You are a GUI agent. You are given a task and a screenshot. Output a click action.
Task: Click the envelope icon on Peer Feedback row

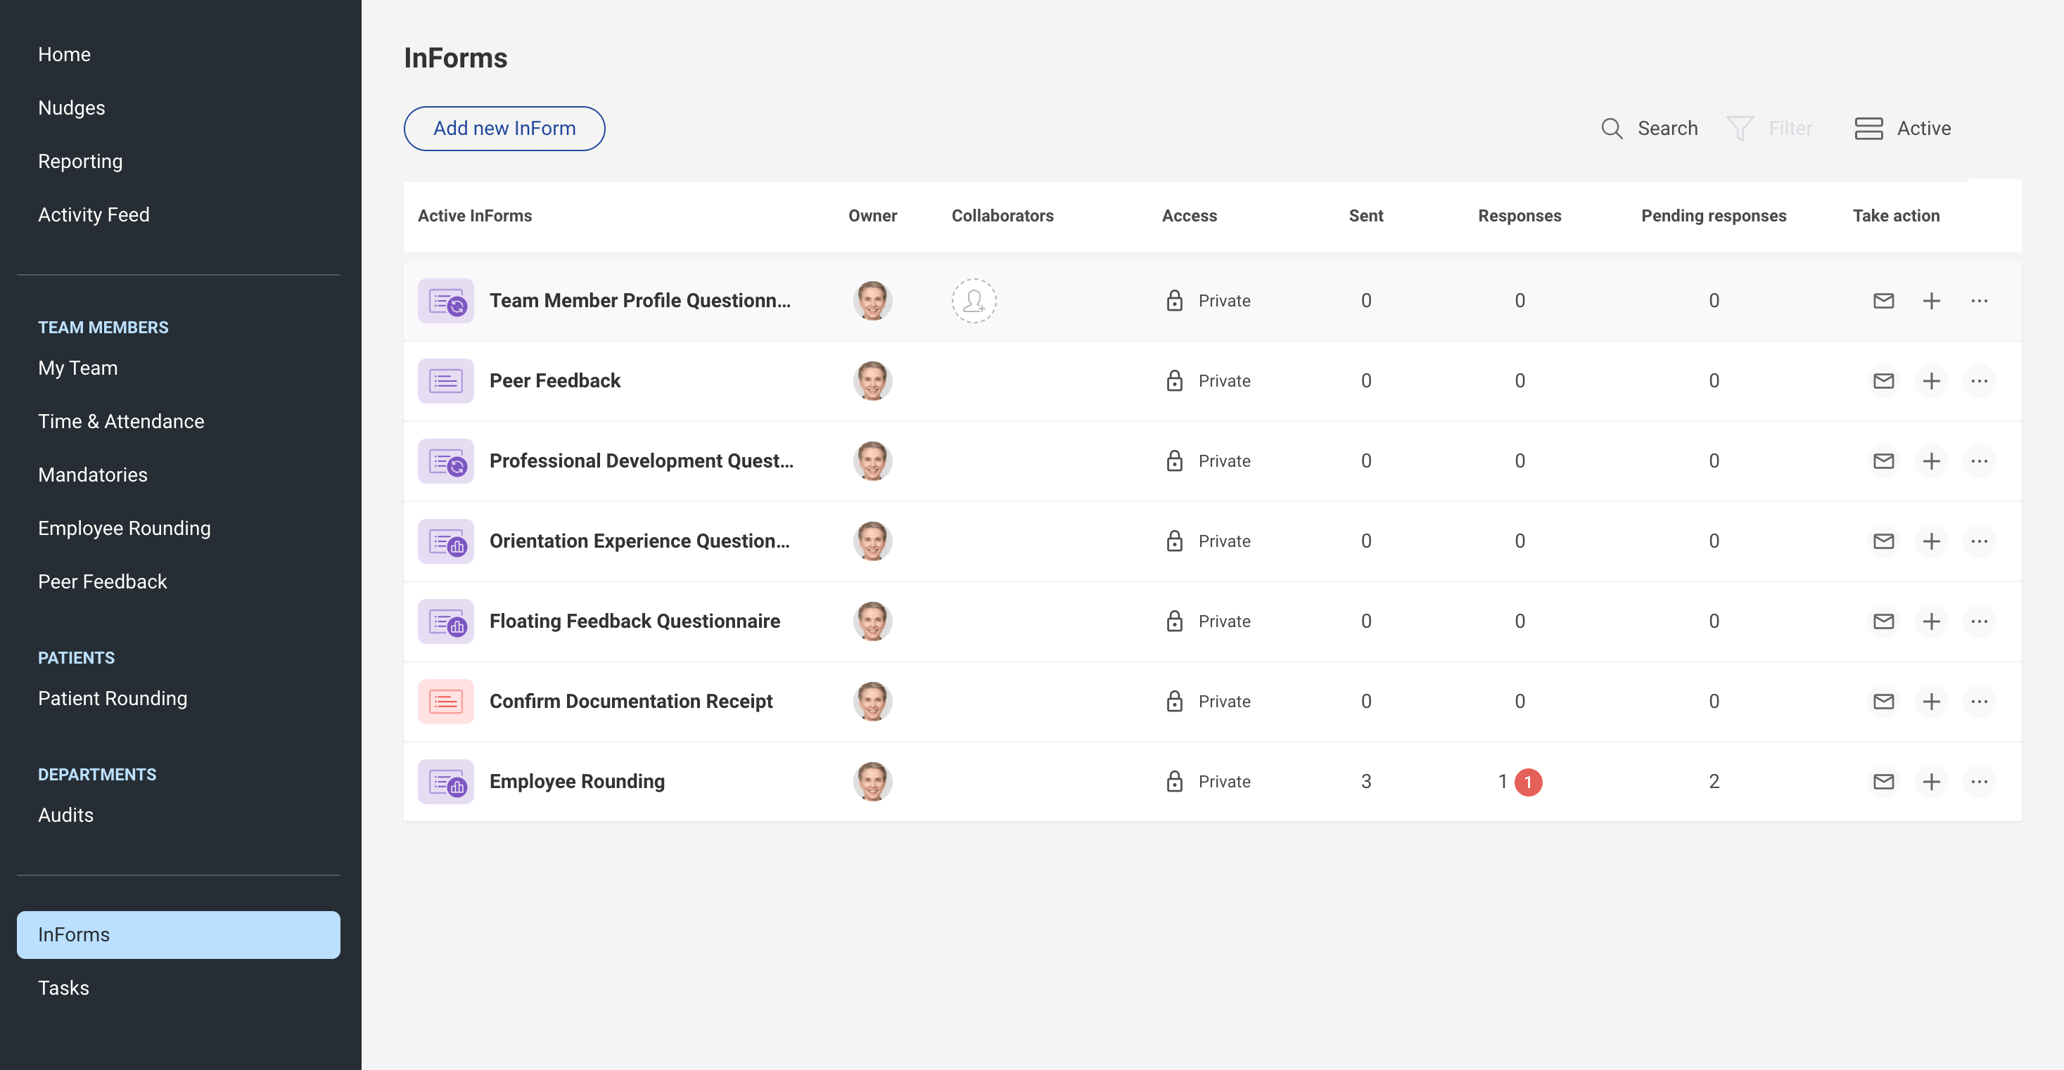tap(1883, 381)
